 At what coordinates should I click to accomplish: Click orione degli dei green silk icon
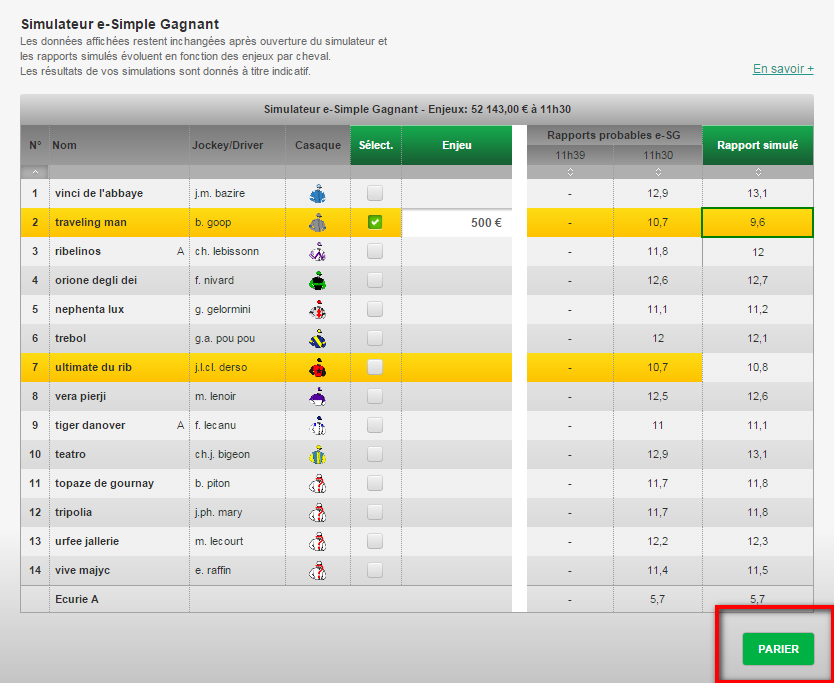(318, 280)
